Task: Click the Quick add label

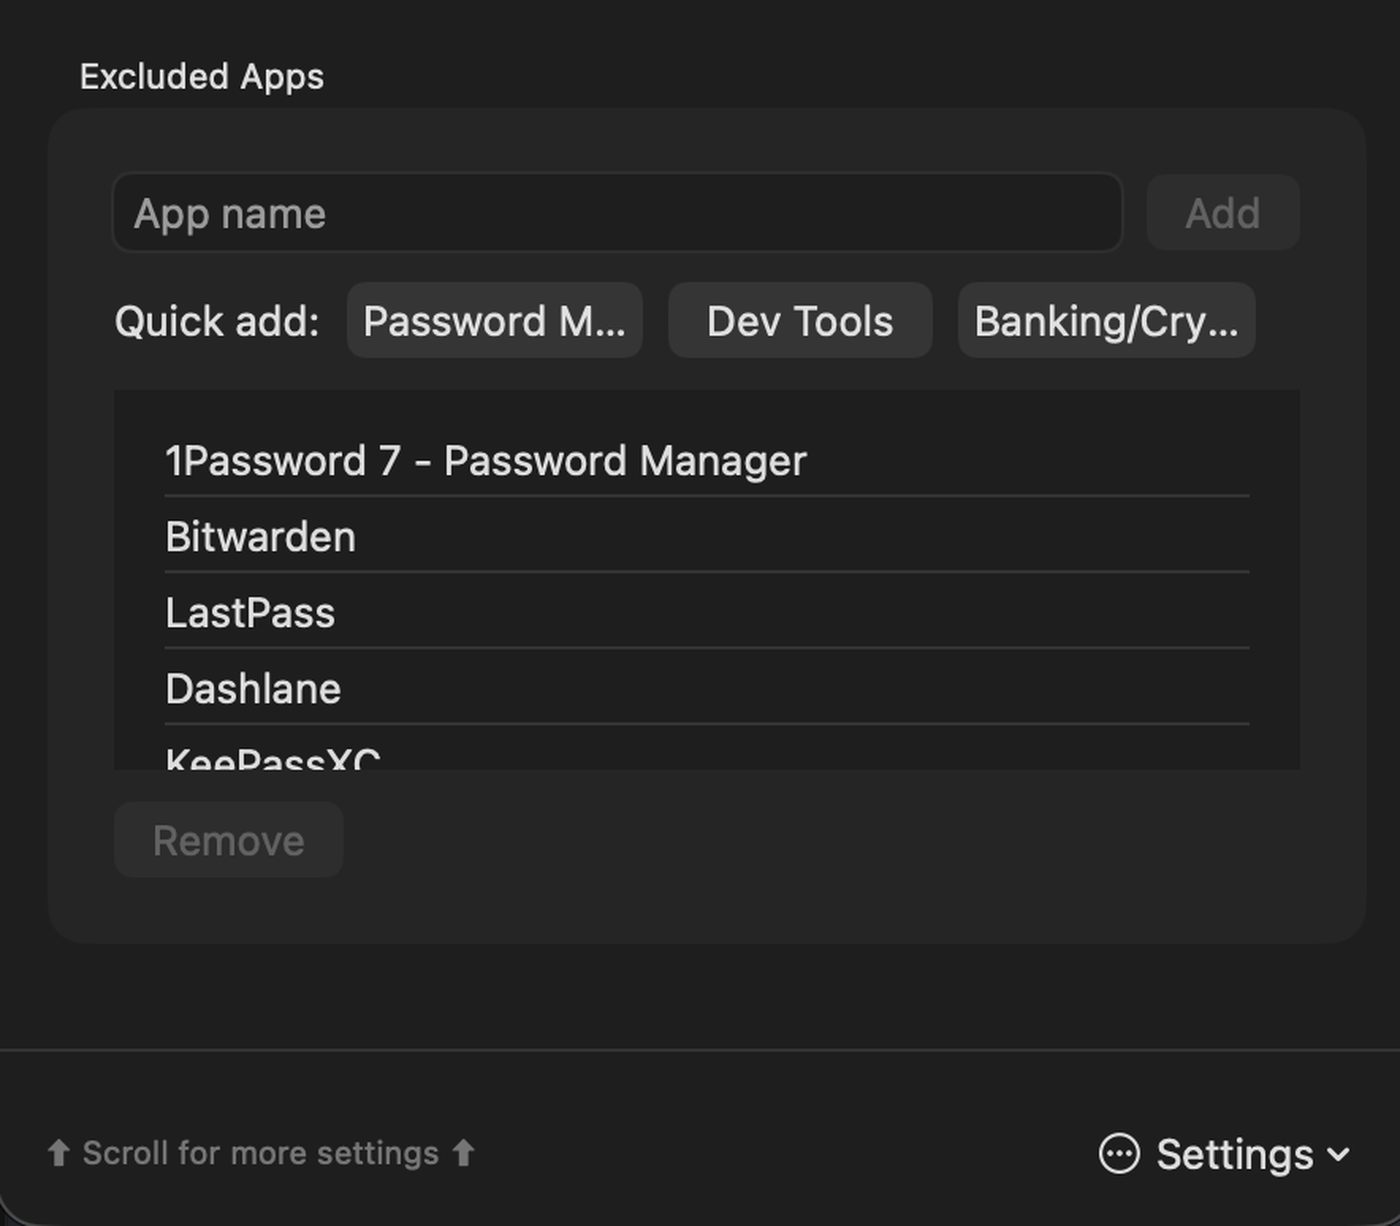Action: point(217,321)
